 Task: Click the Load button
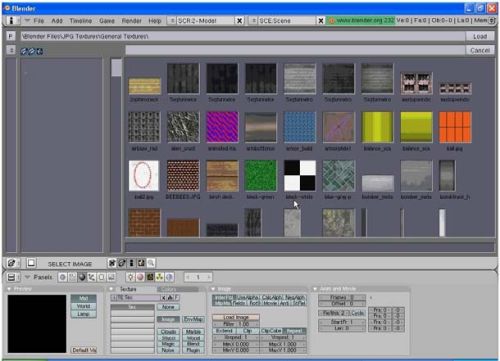point(480,36)
